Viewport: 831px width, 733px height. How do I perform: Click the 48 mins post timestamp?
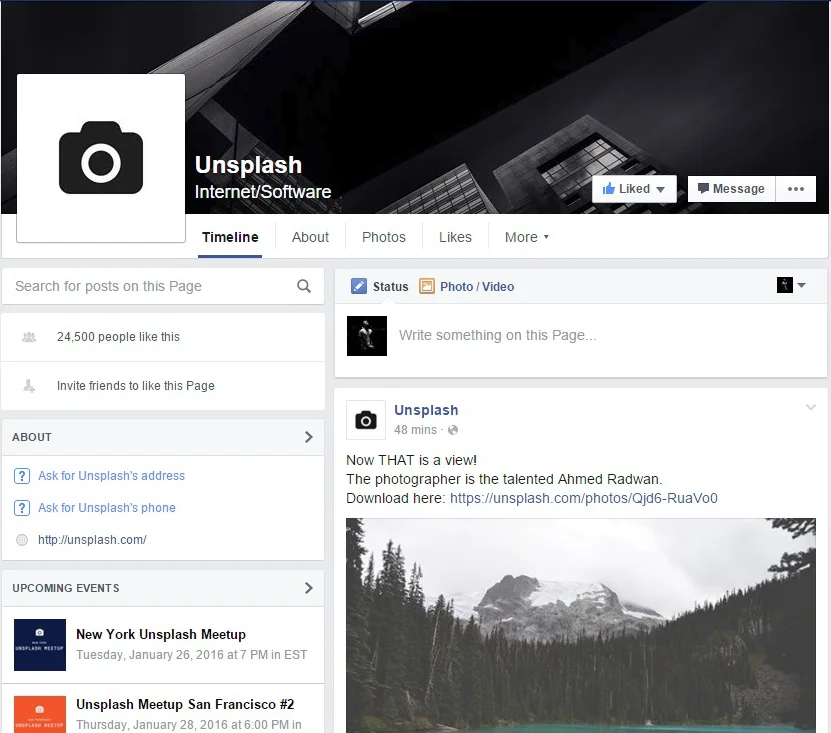tap(415, 430)
